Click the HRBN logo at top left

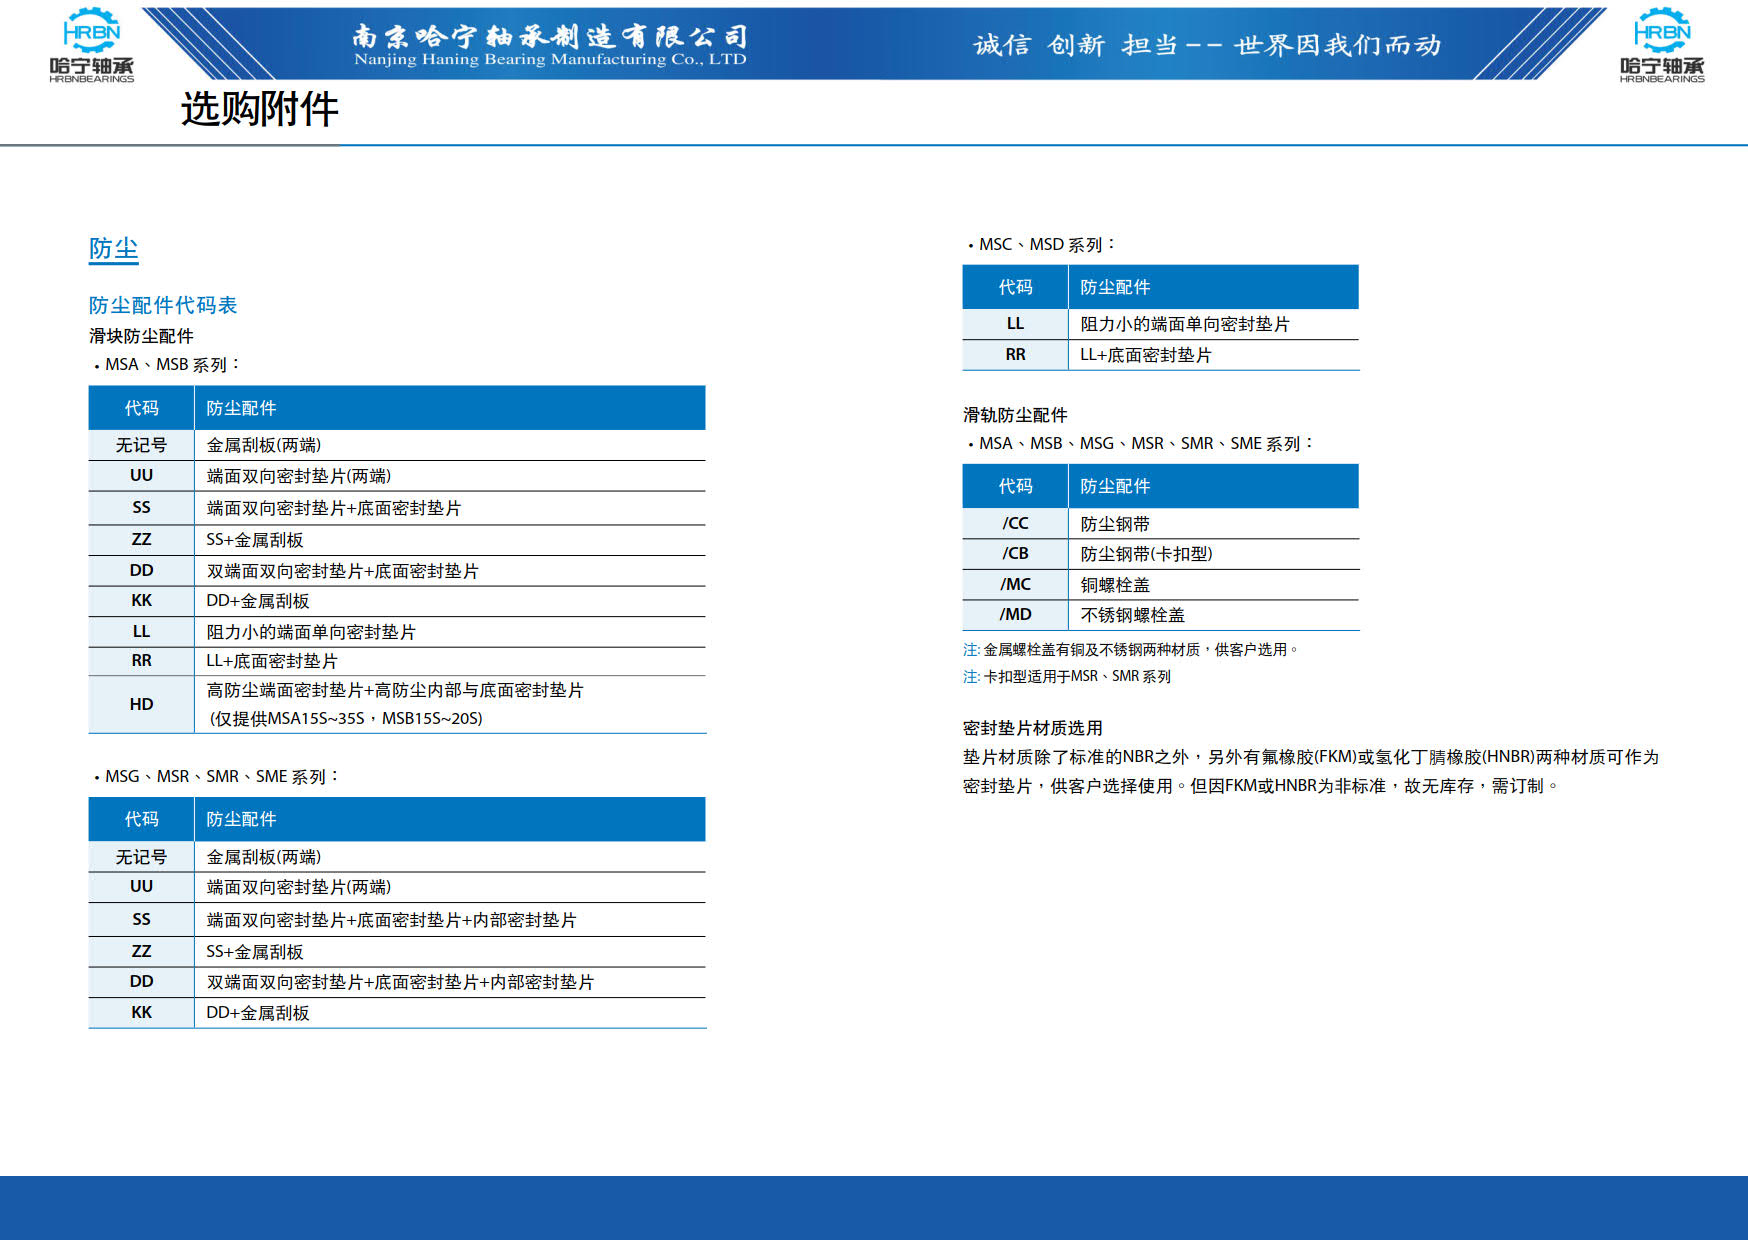click(x=91, y=45)
